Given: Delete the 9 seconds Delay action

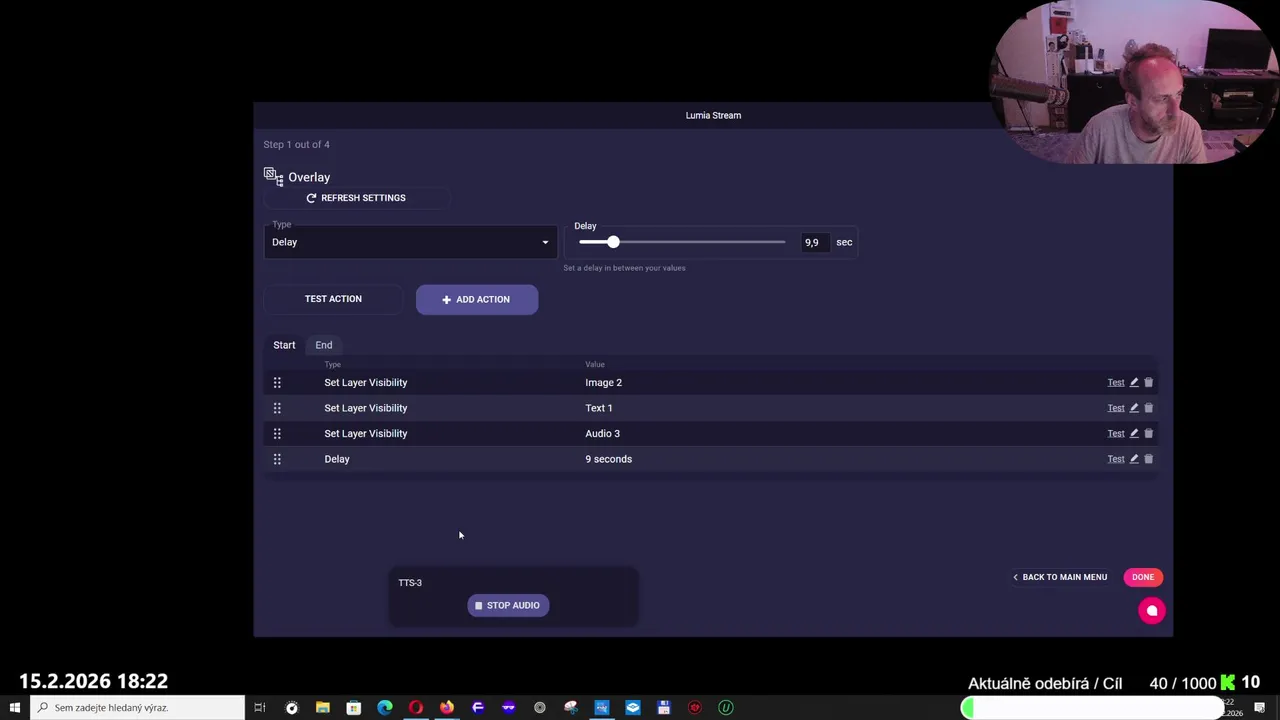Looking at the screenshot, I should [1148, 459].
